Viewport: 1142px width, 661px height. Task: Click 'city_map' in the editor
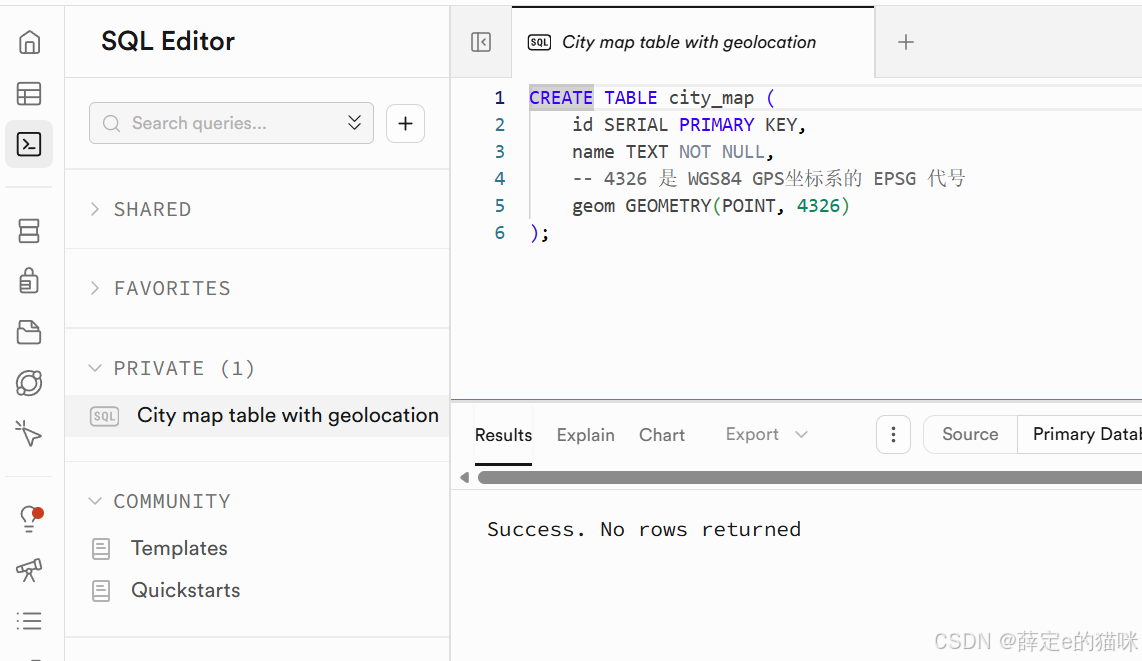(x=712, y=98)
